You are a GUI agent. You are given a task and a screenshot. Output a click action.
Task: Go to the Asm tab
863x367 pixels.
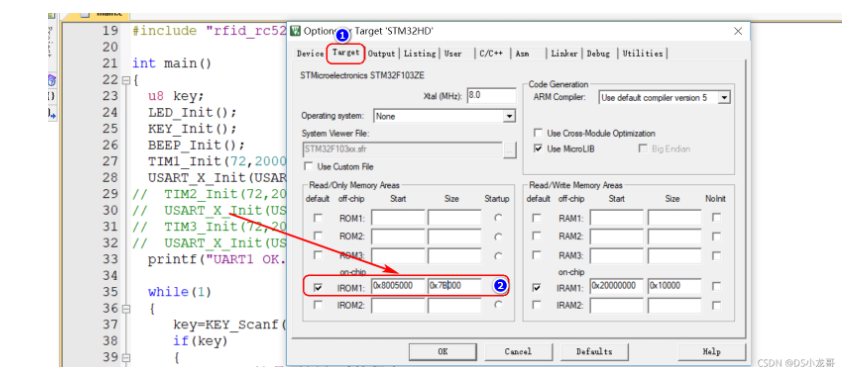tap(523, 53)
